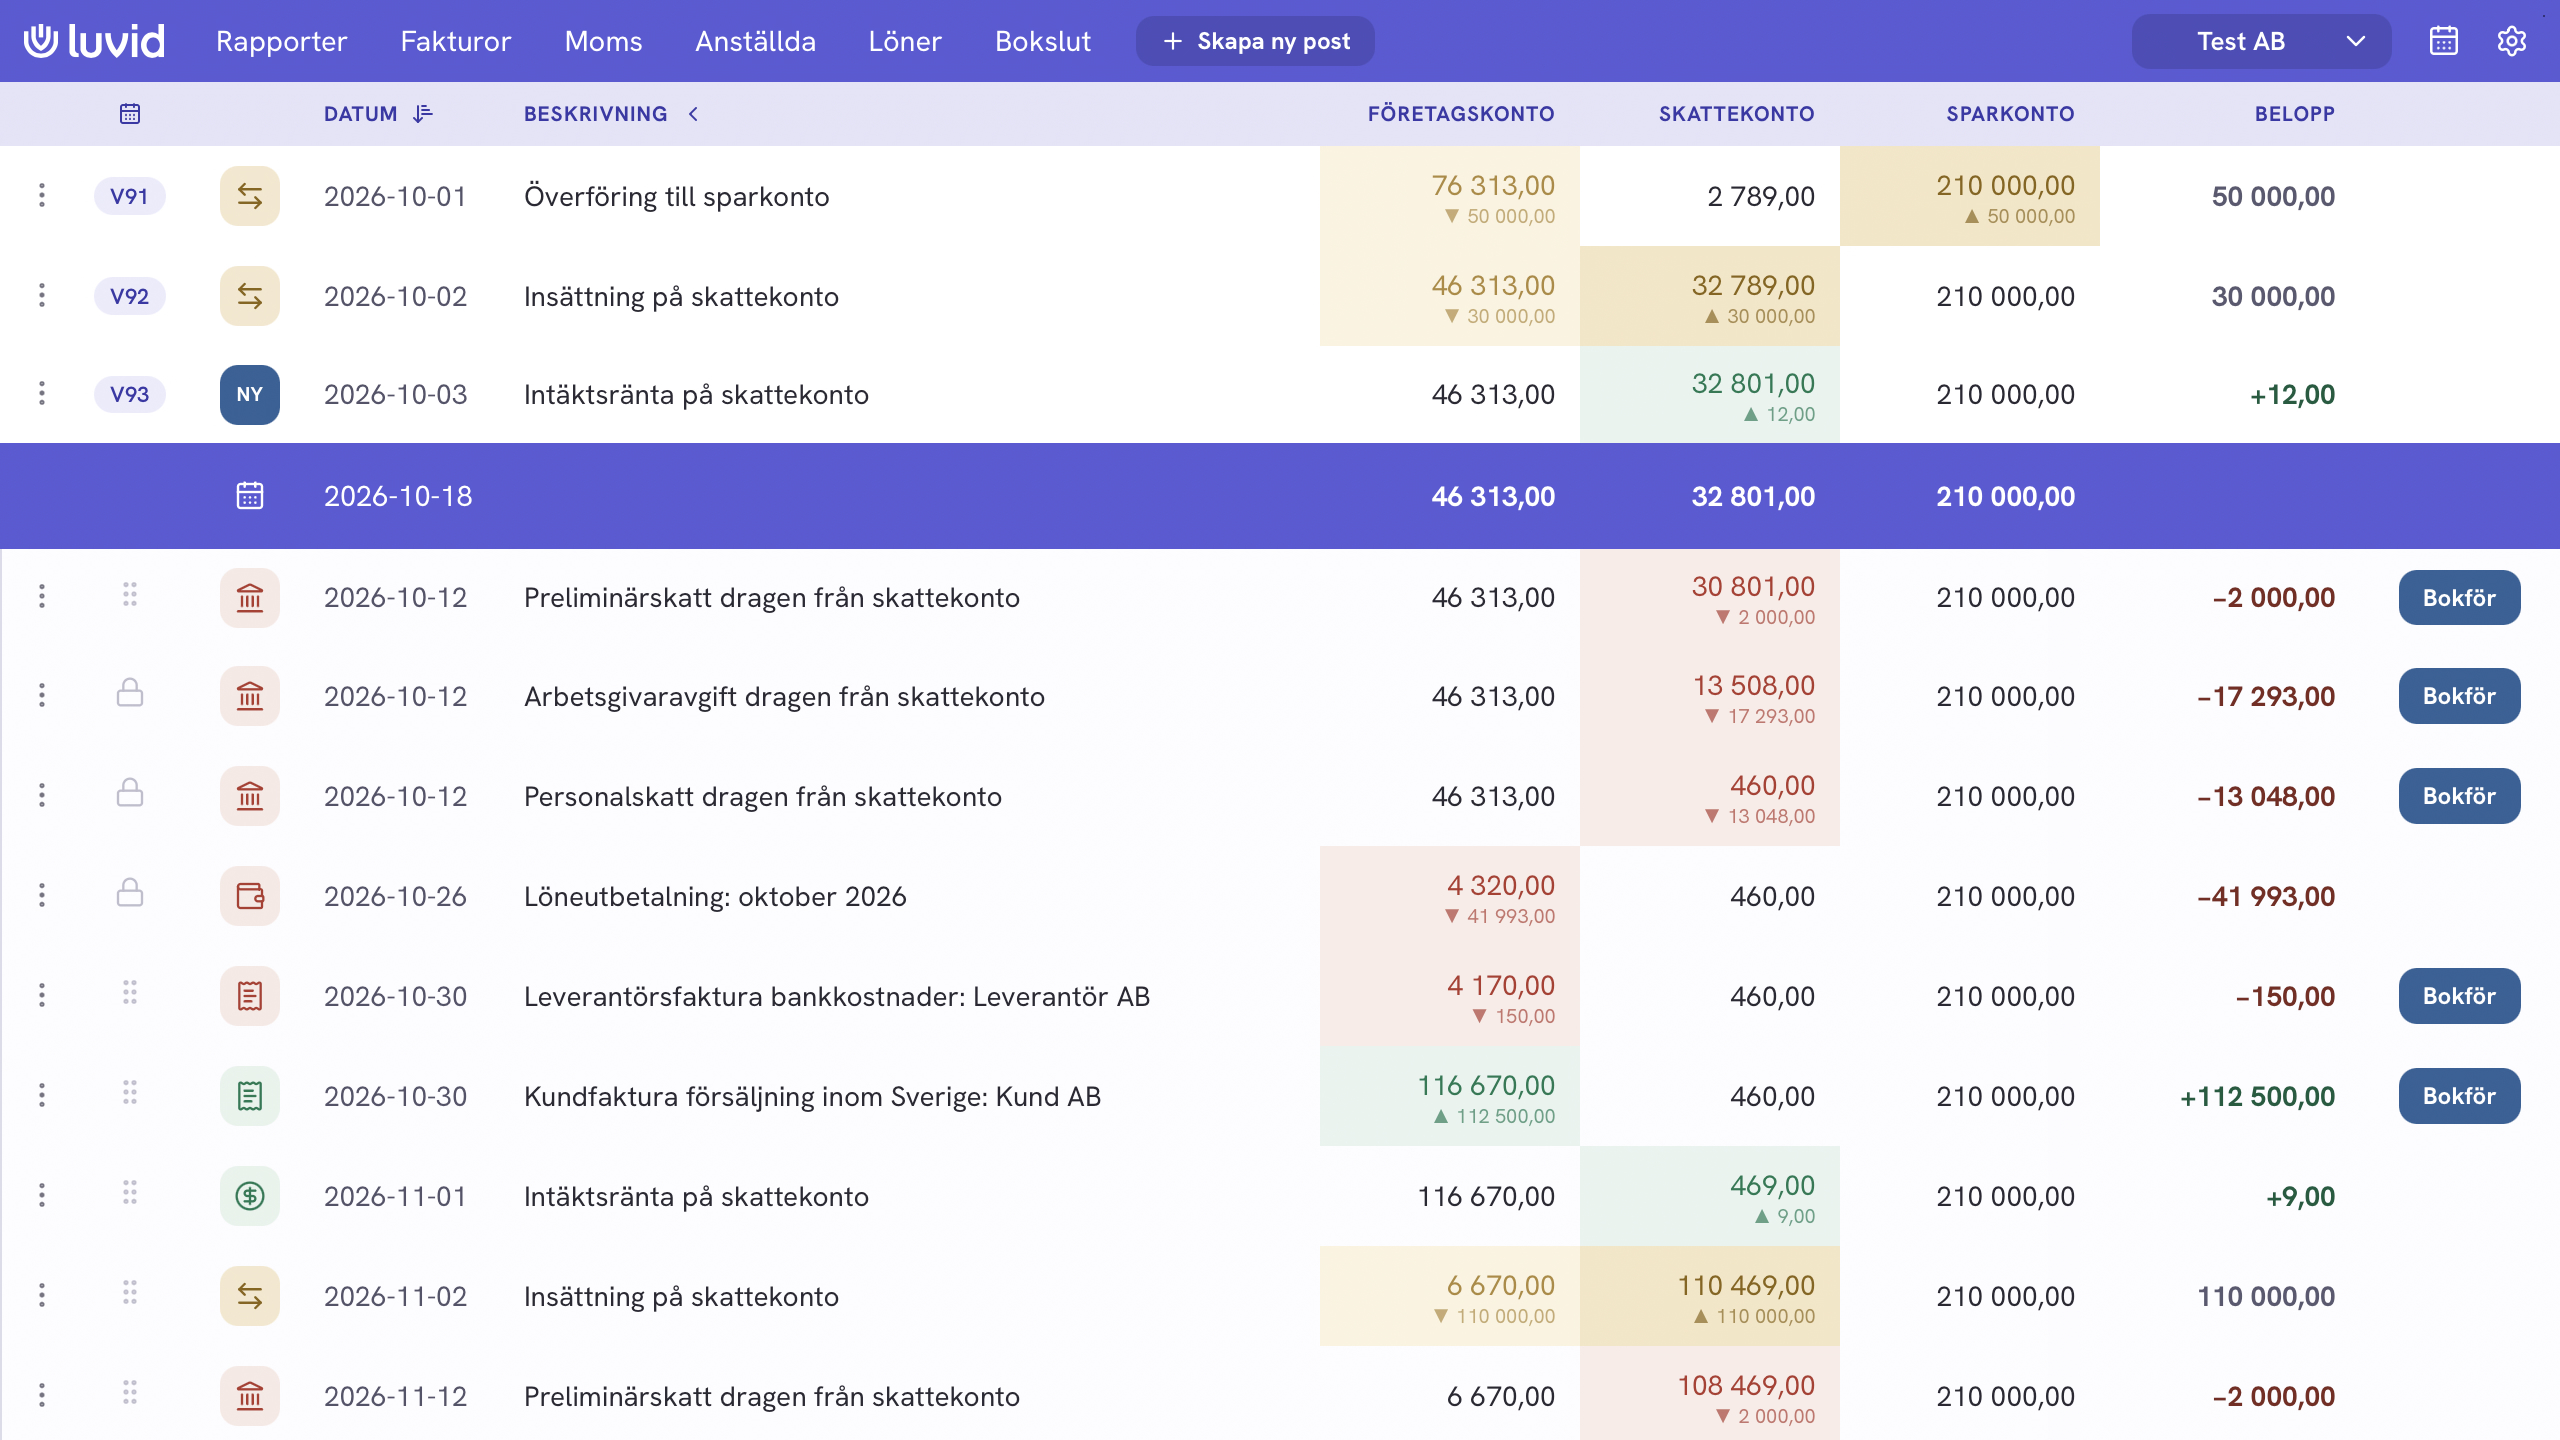This screenshot has width=2560, height=1440.
Task: Click lock icon on Arbetsgivaravgift row
Action: [x=130, y=693]
